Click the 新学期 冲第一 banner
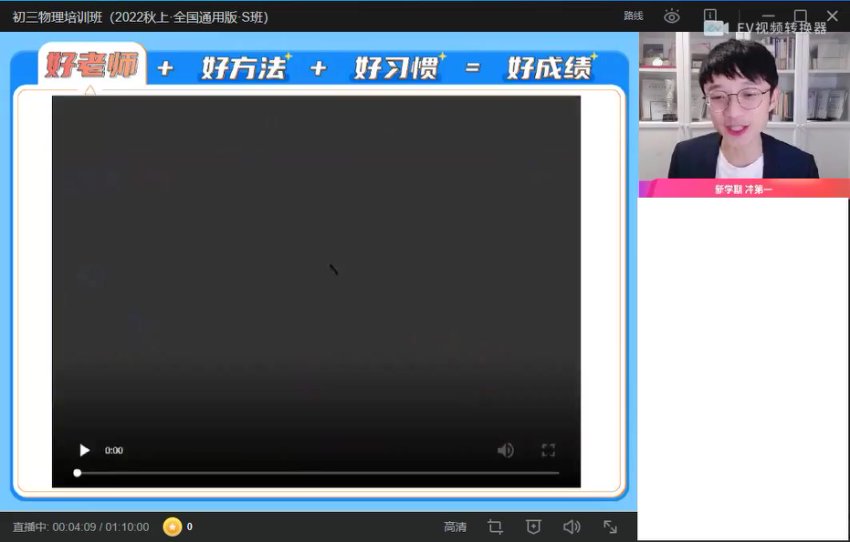This screenshot has width=850, height=542. (743, 189)
